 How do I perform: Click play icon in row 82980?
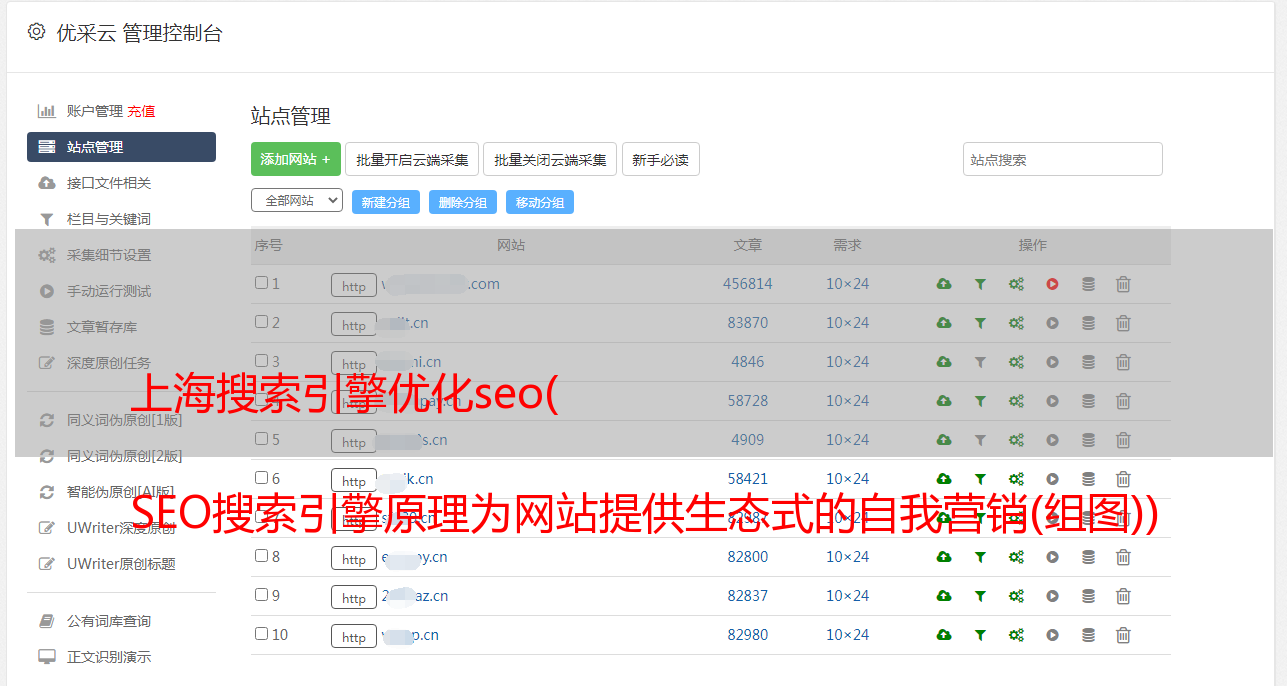[1052, 635]
